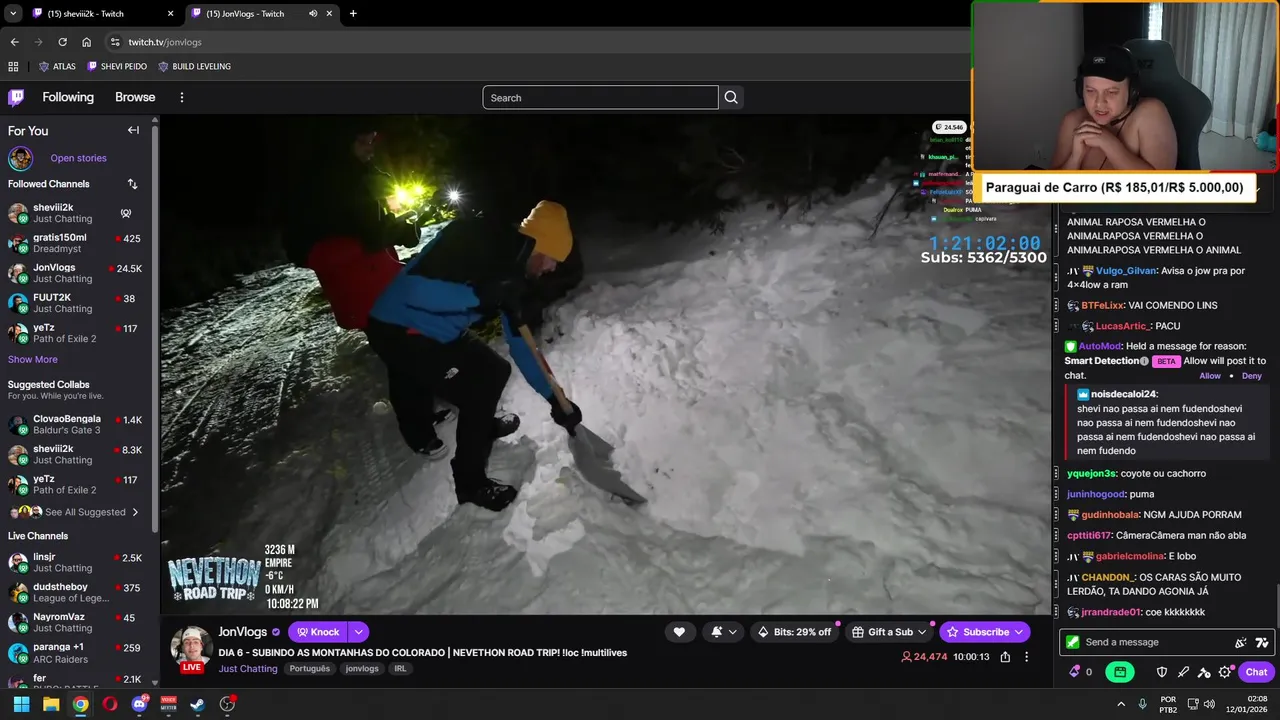Viewport: 1280px width, 720px height.
Task: Click Bits: 29% off button
Action: coord(794,632)
